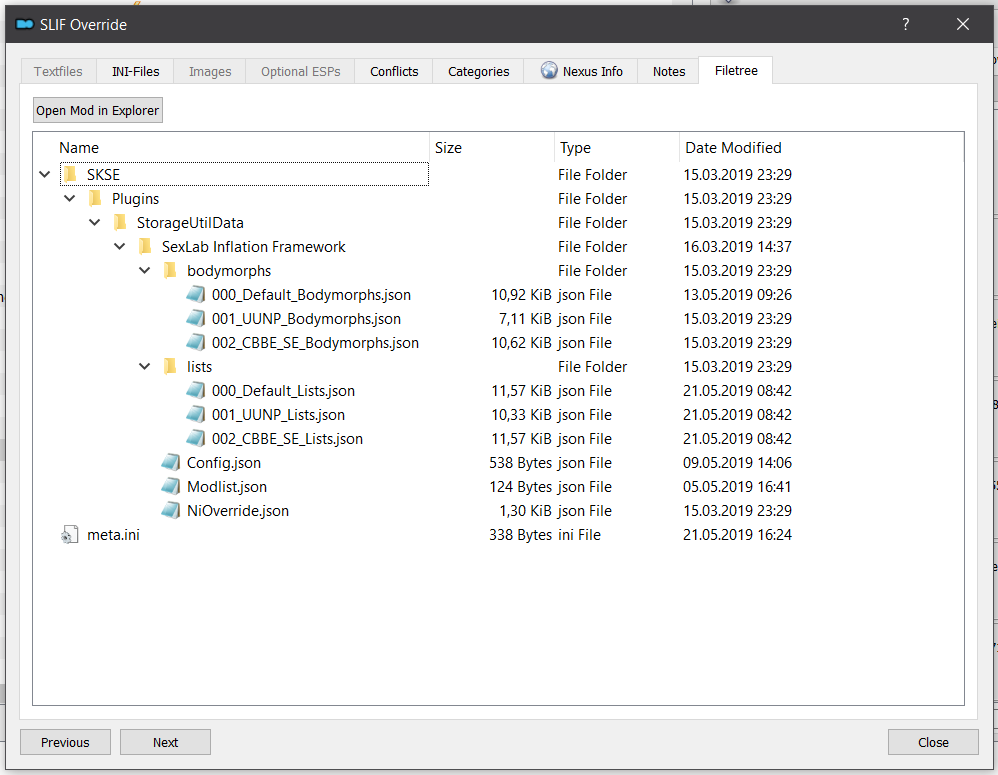Click the meta.ini settings file icon

tap(70, 534)
